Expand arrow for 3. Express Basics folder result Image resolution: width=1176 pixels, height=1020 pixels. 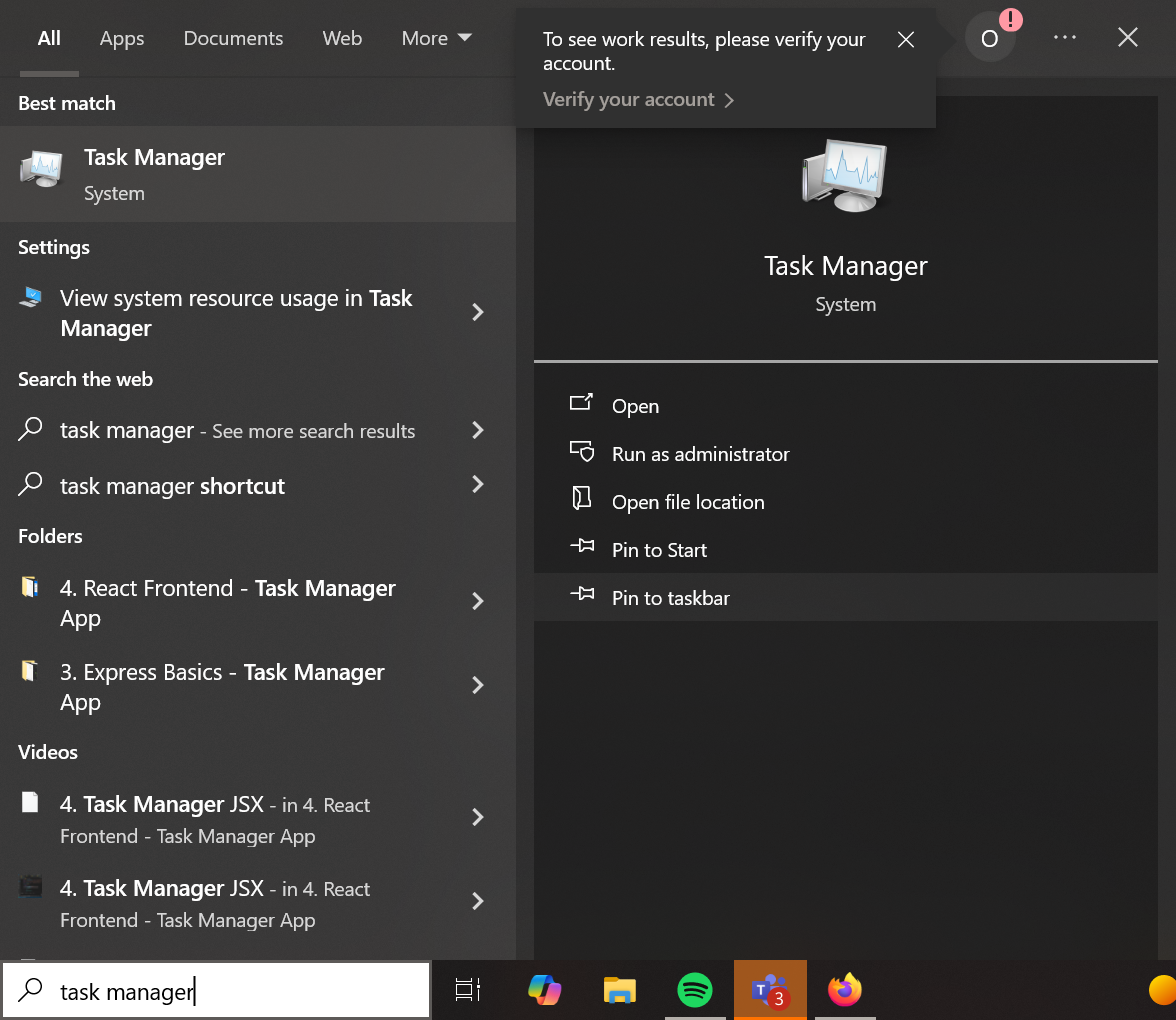click(478, 686)
